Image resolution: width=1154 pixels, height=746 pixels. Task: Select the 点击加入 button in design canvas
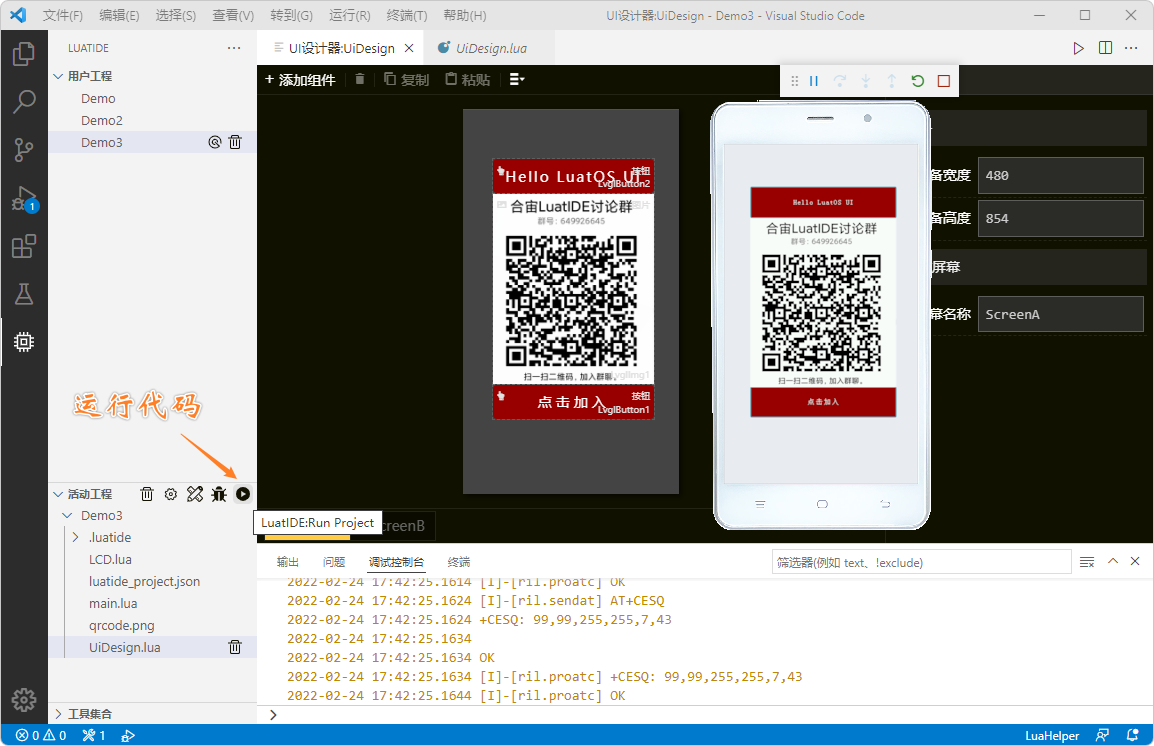[x=573, y=402]
